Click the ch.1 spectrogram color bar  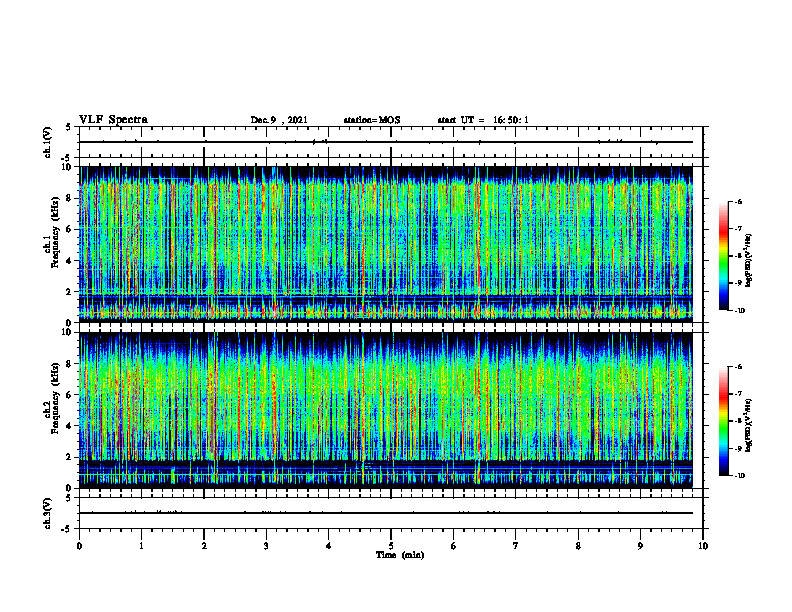click(x=723, y=256)
